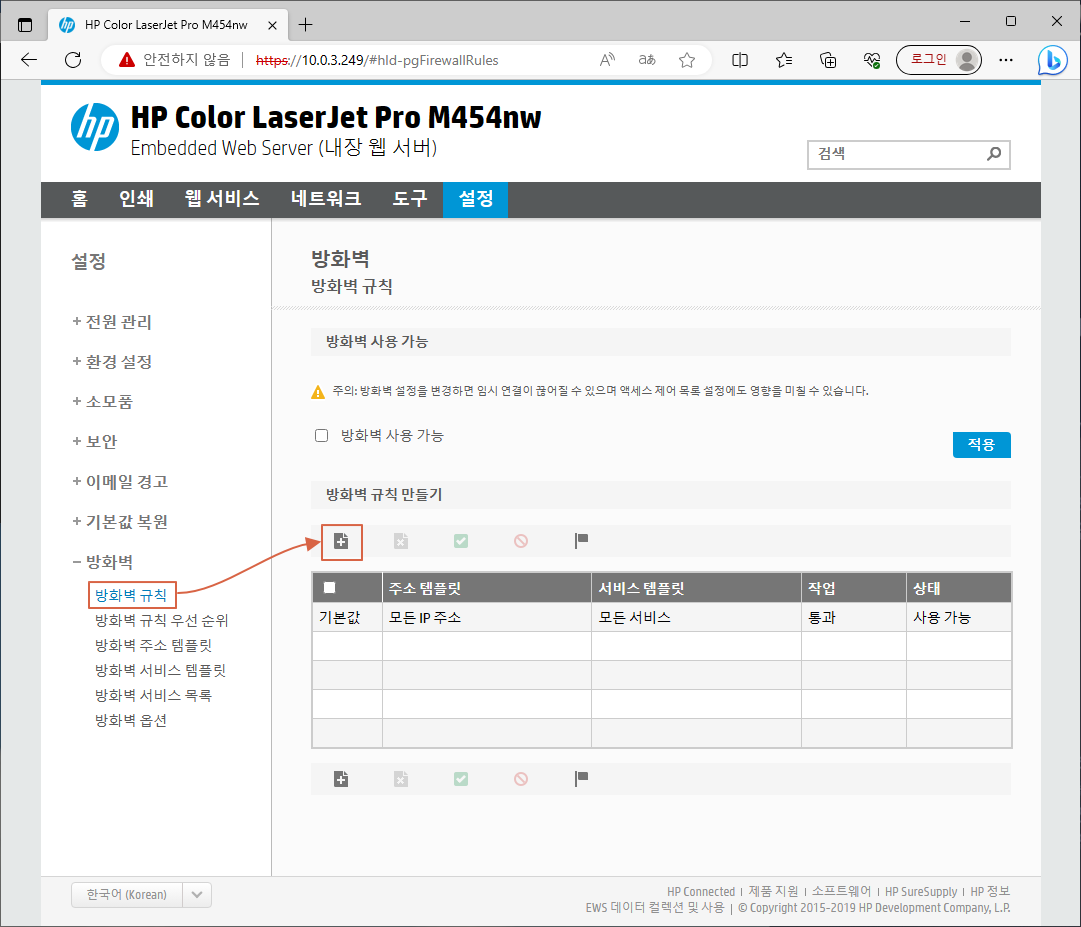Open the Bing sidebar icon
Screen dimensions: 1081x927
(1053, 60)
